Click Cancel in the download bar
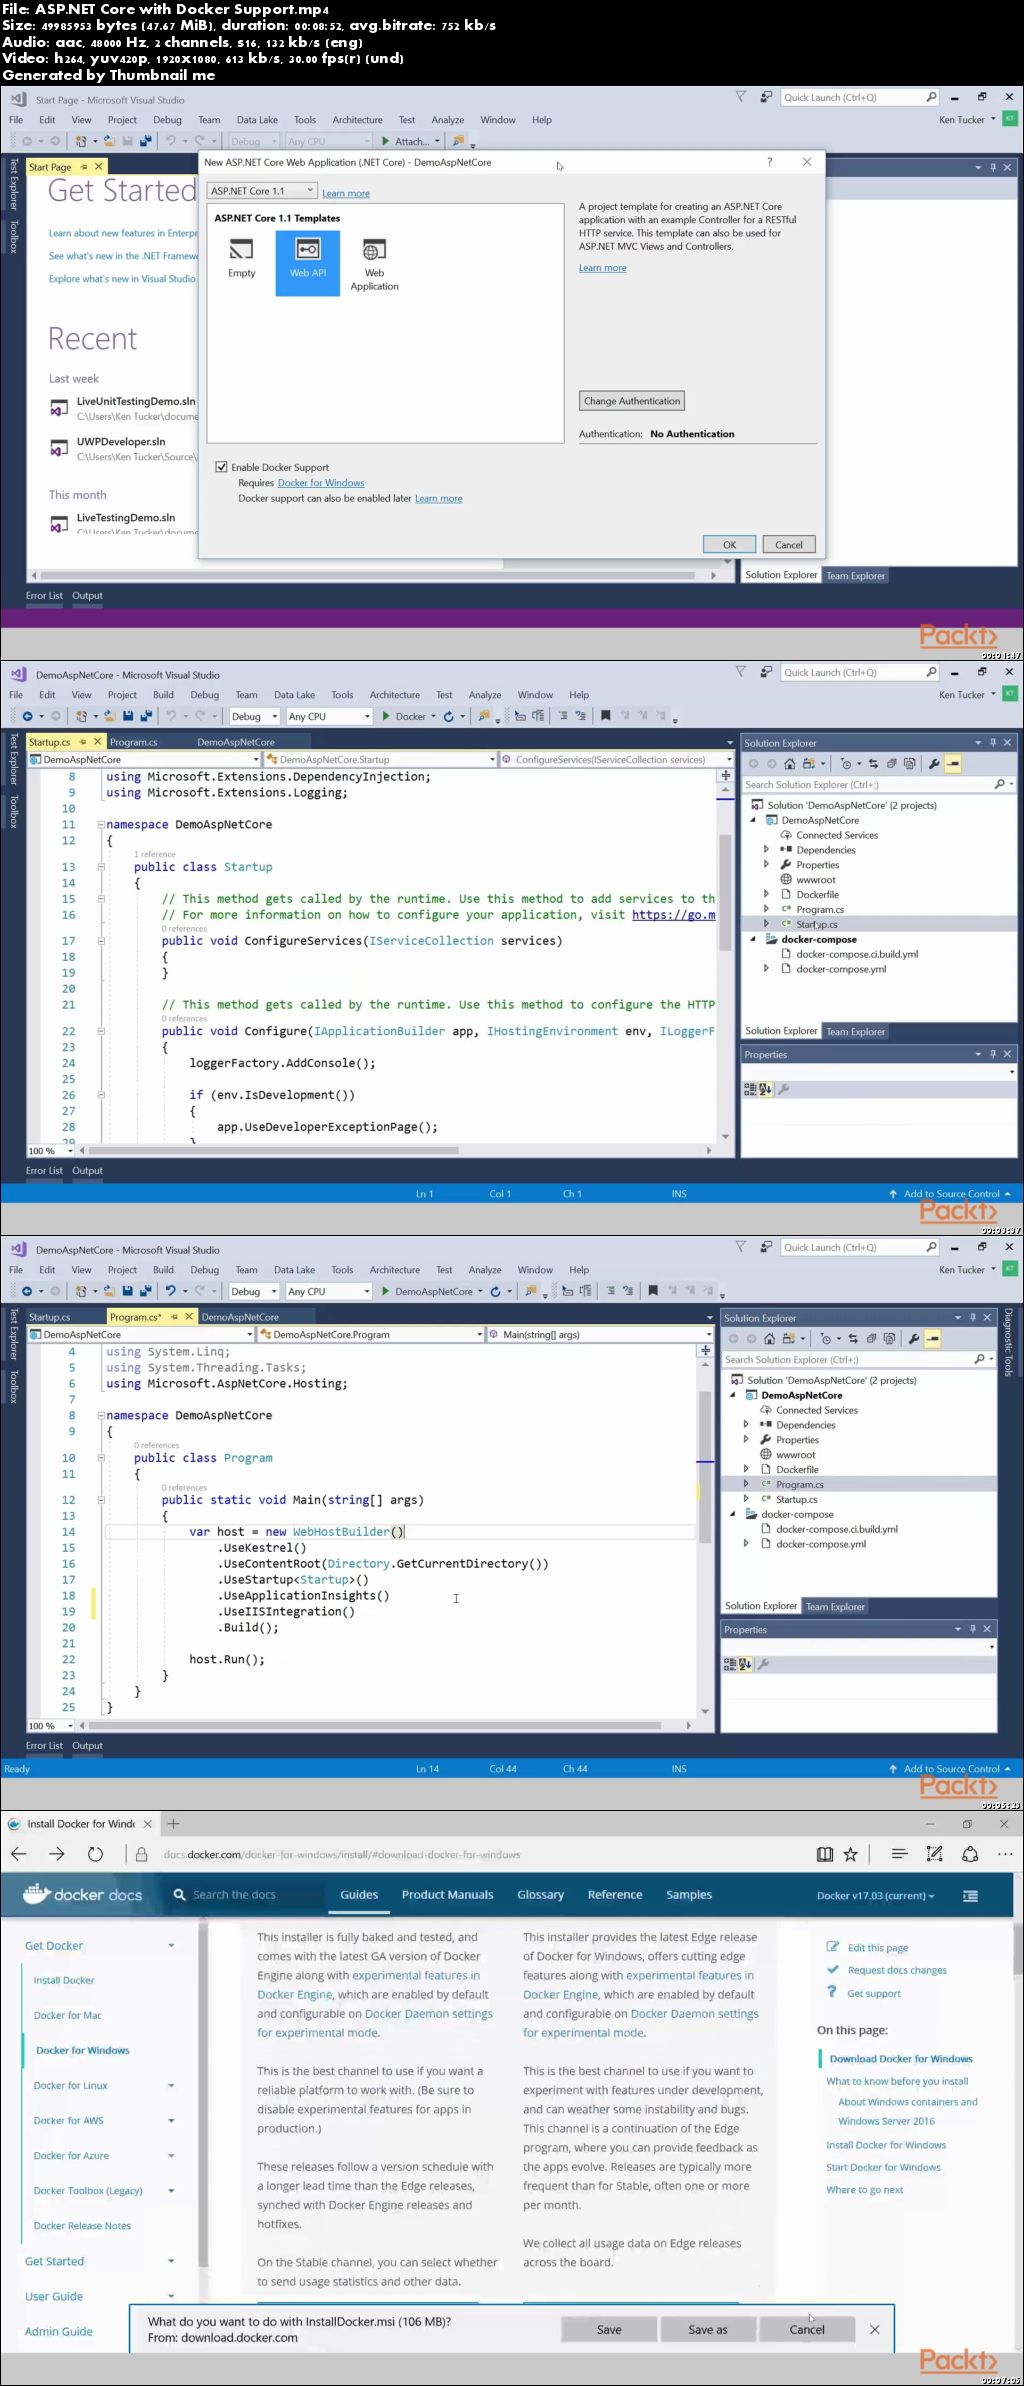The width and height of the screenshot is (1024, 2386). coord(807,2329)
